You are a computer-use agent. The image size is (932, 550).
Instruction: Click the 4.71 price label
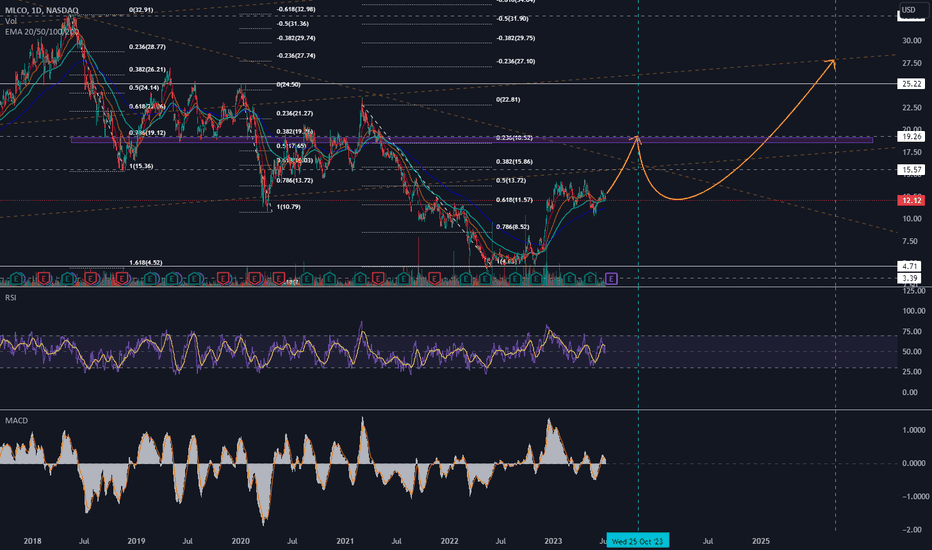(x=910, y=266)
